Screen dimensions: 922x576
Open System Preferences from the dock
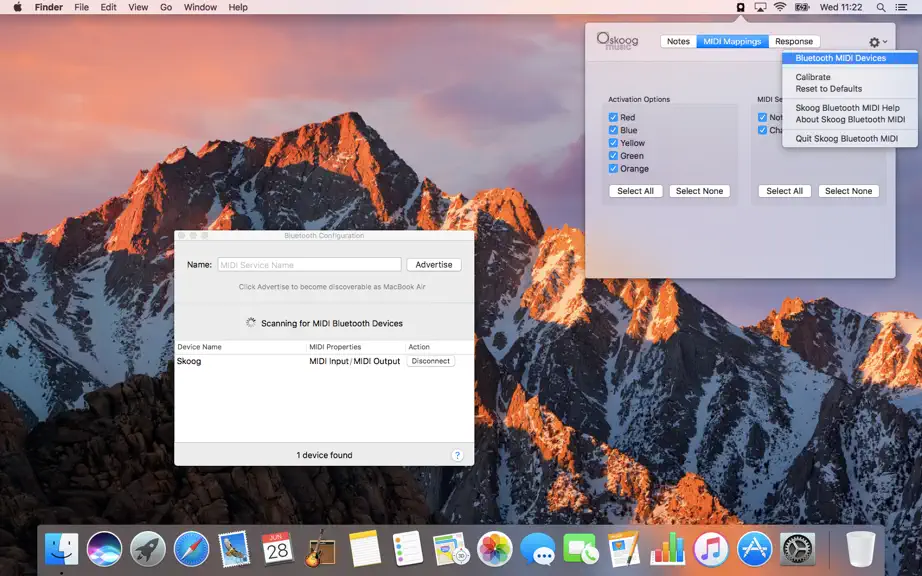[x=797, y=548]
